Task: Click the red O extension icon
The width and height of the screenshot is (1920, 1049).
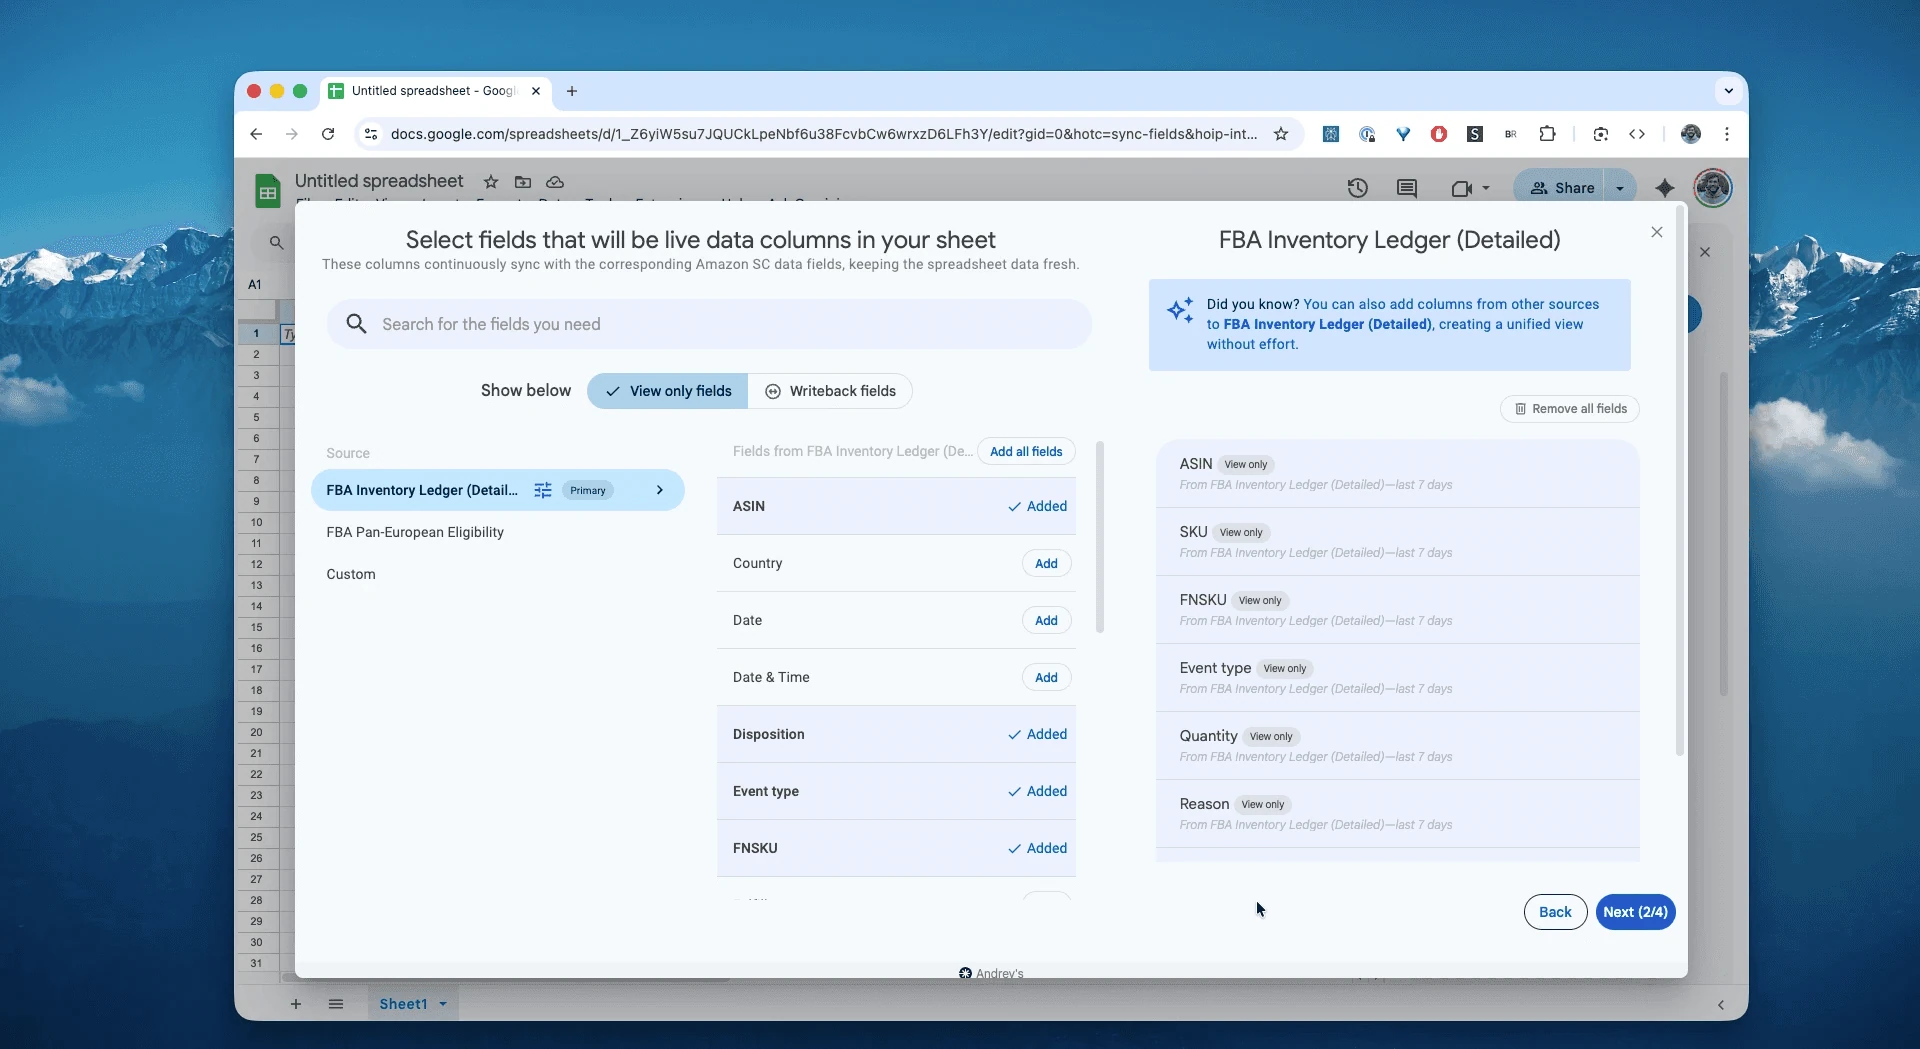Action: [x=1439, y=134]
